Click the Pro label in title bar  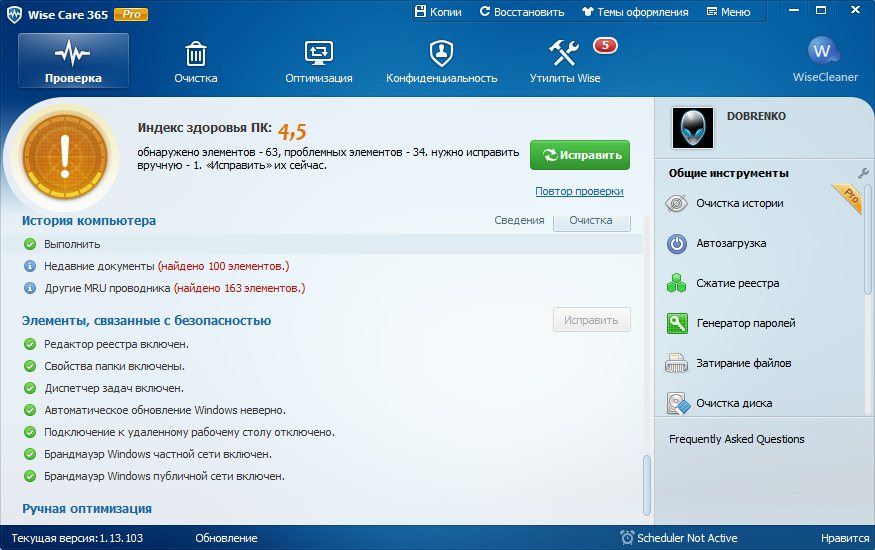pyautogui.click(x=131, y=15)
